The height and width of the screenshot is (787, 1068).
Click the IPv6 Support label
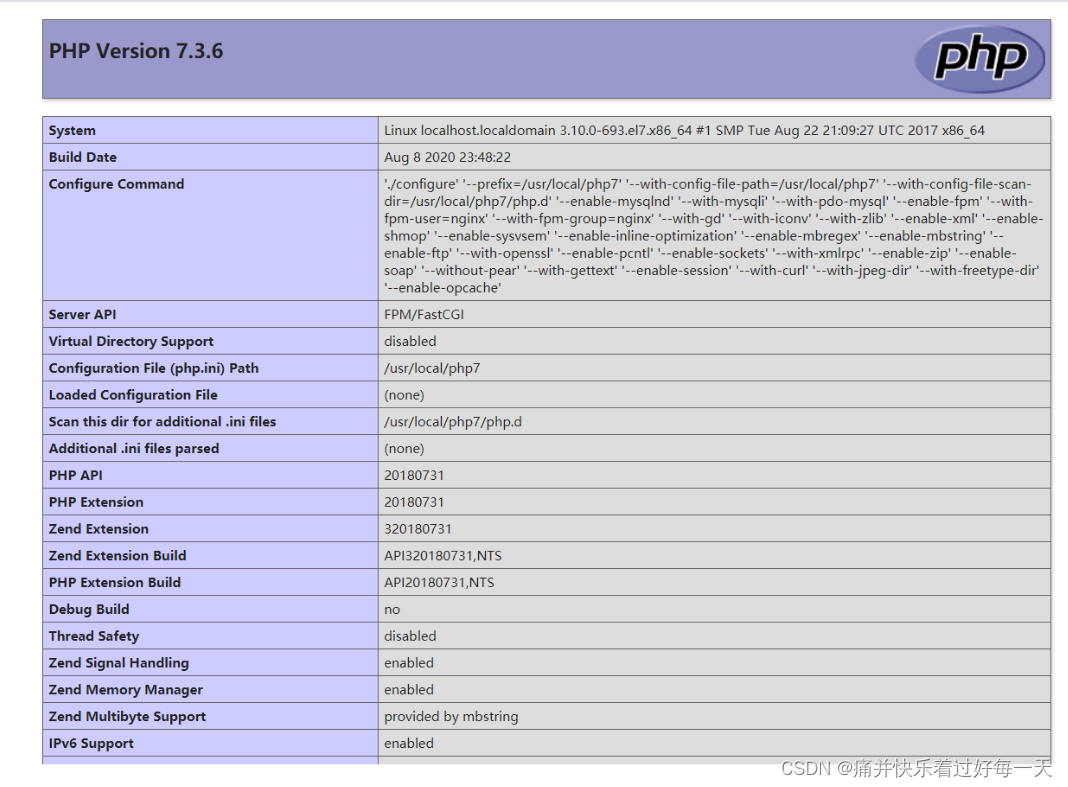pos(91,743)
